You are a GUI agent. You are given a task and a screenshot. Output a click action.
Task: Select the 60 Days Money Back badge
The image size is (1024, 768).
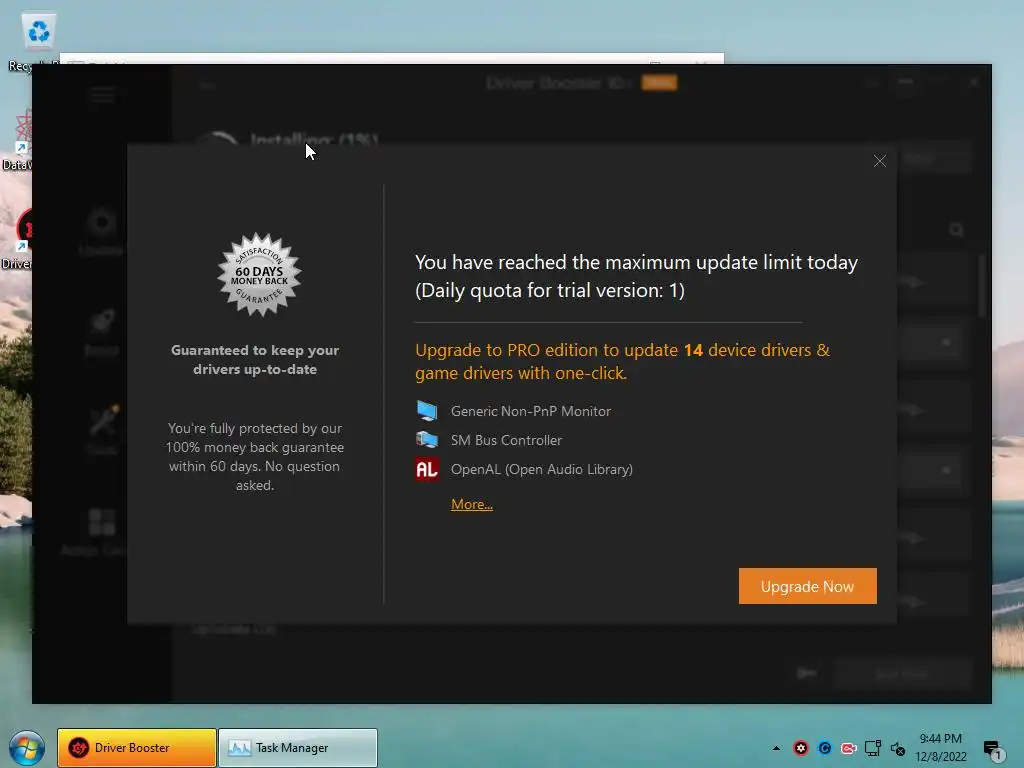[x=259, y=274]
